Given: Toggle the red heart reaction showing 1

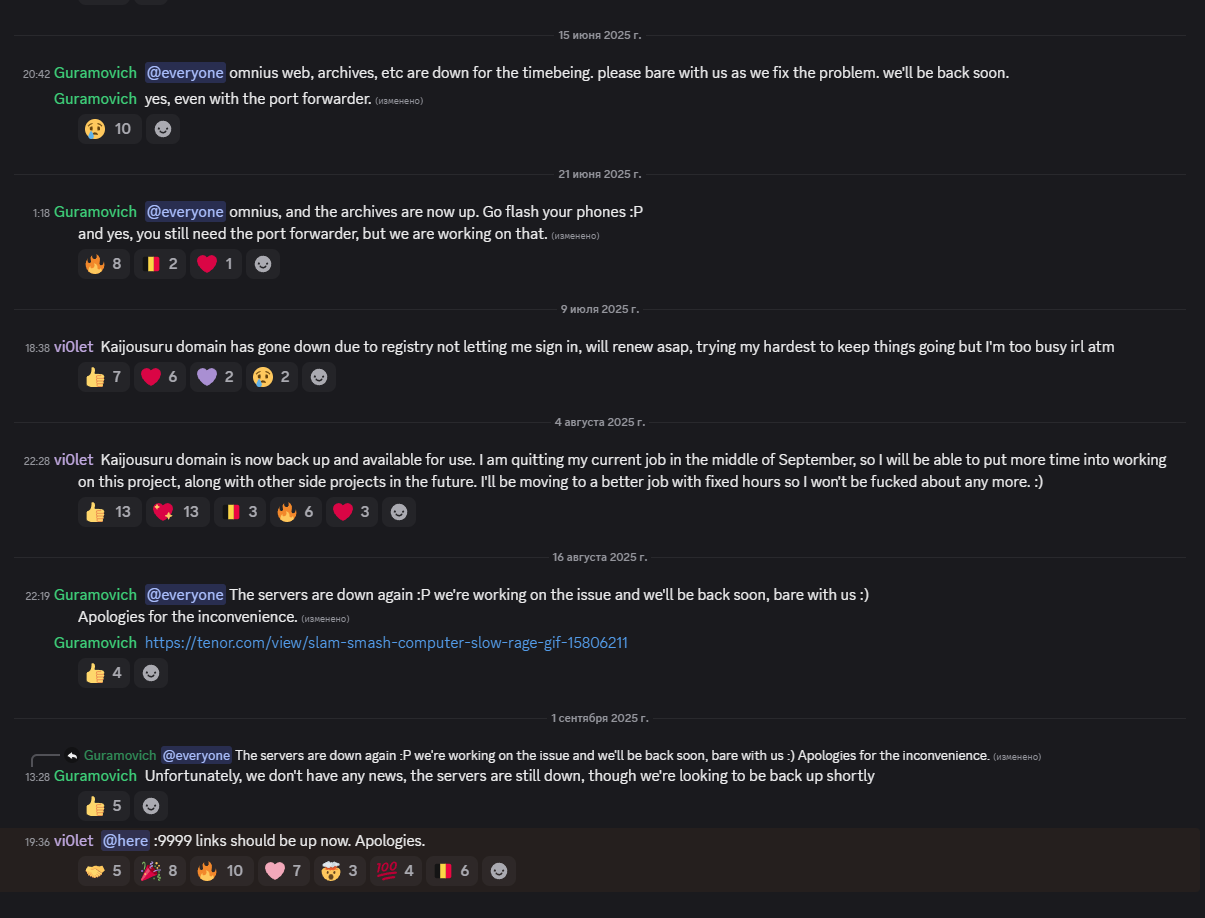Looking at the screenshot, I should point(216,264).
